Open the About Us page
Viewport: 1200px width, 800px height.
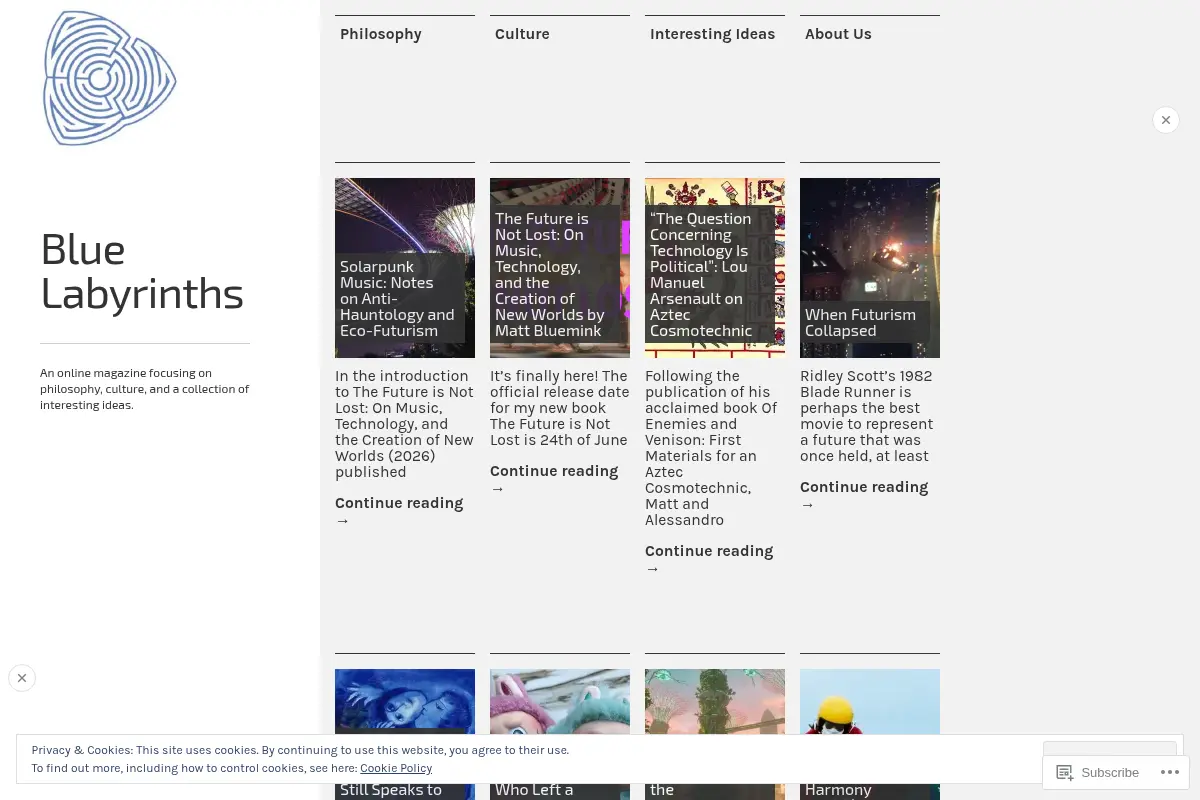[x=838, y=34]
